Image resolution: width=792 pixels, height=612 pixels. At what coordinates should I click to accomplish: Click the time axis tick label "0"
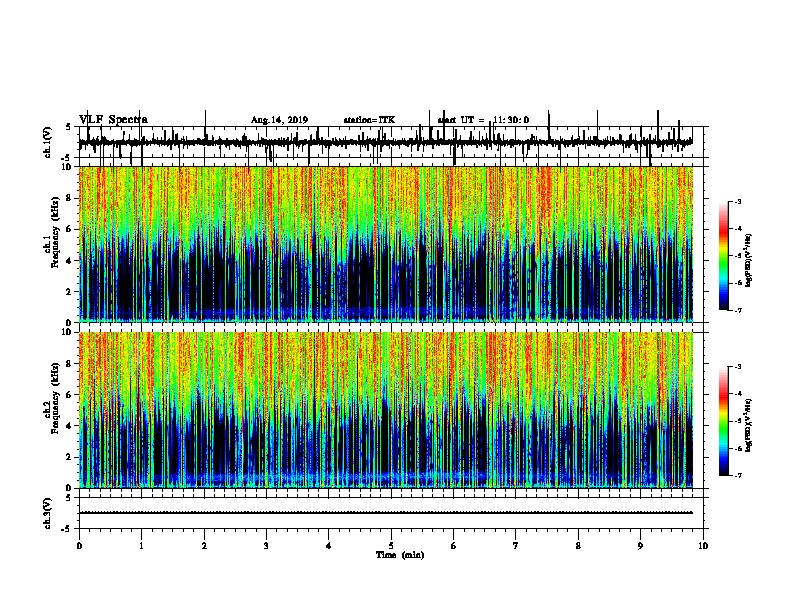click(79, 546)
